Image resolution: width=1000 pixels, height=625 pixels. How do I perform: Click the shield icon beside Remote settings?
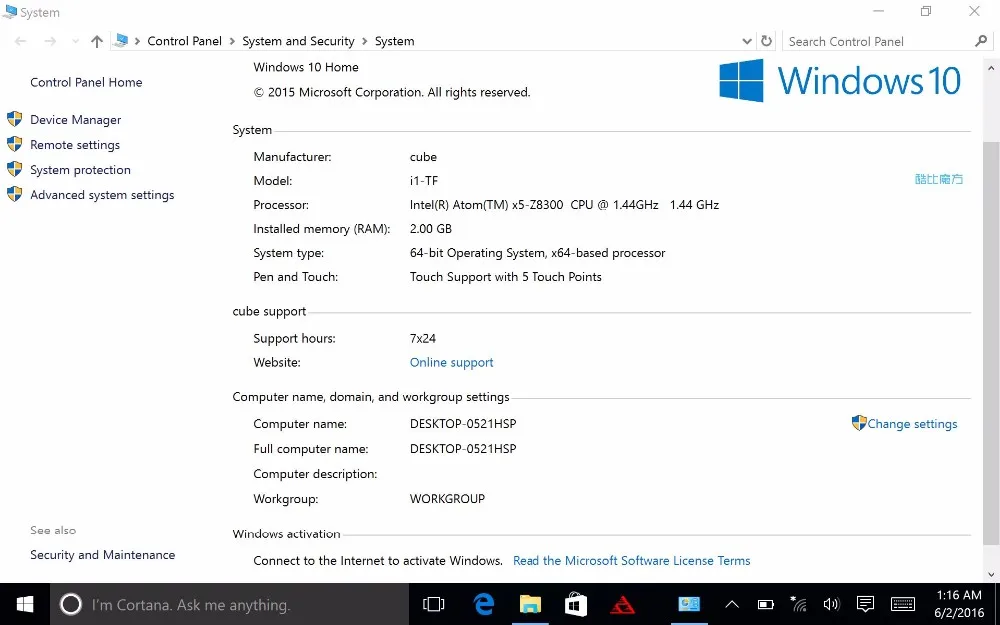tap(15, 144)
